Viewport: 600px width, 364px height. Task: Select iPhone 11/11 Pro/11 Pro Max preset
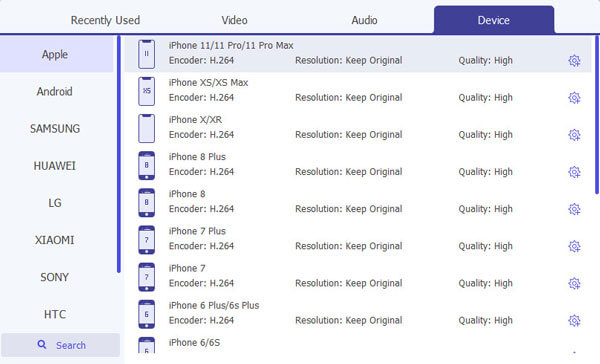click(231, 45)
